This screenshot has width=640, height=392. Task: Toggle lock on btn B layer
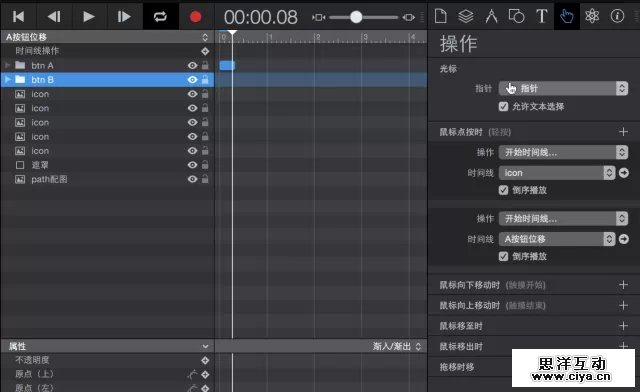[205, 80]
